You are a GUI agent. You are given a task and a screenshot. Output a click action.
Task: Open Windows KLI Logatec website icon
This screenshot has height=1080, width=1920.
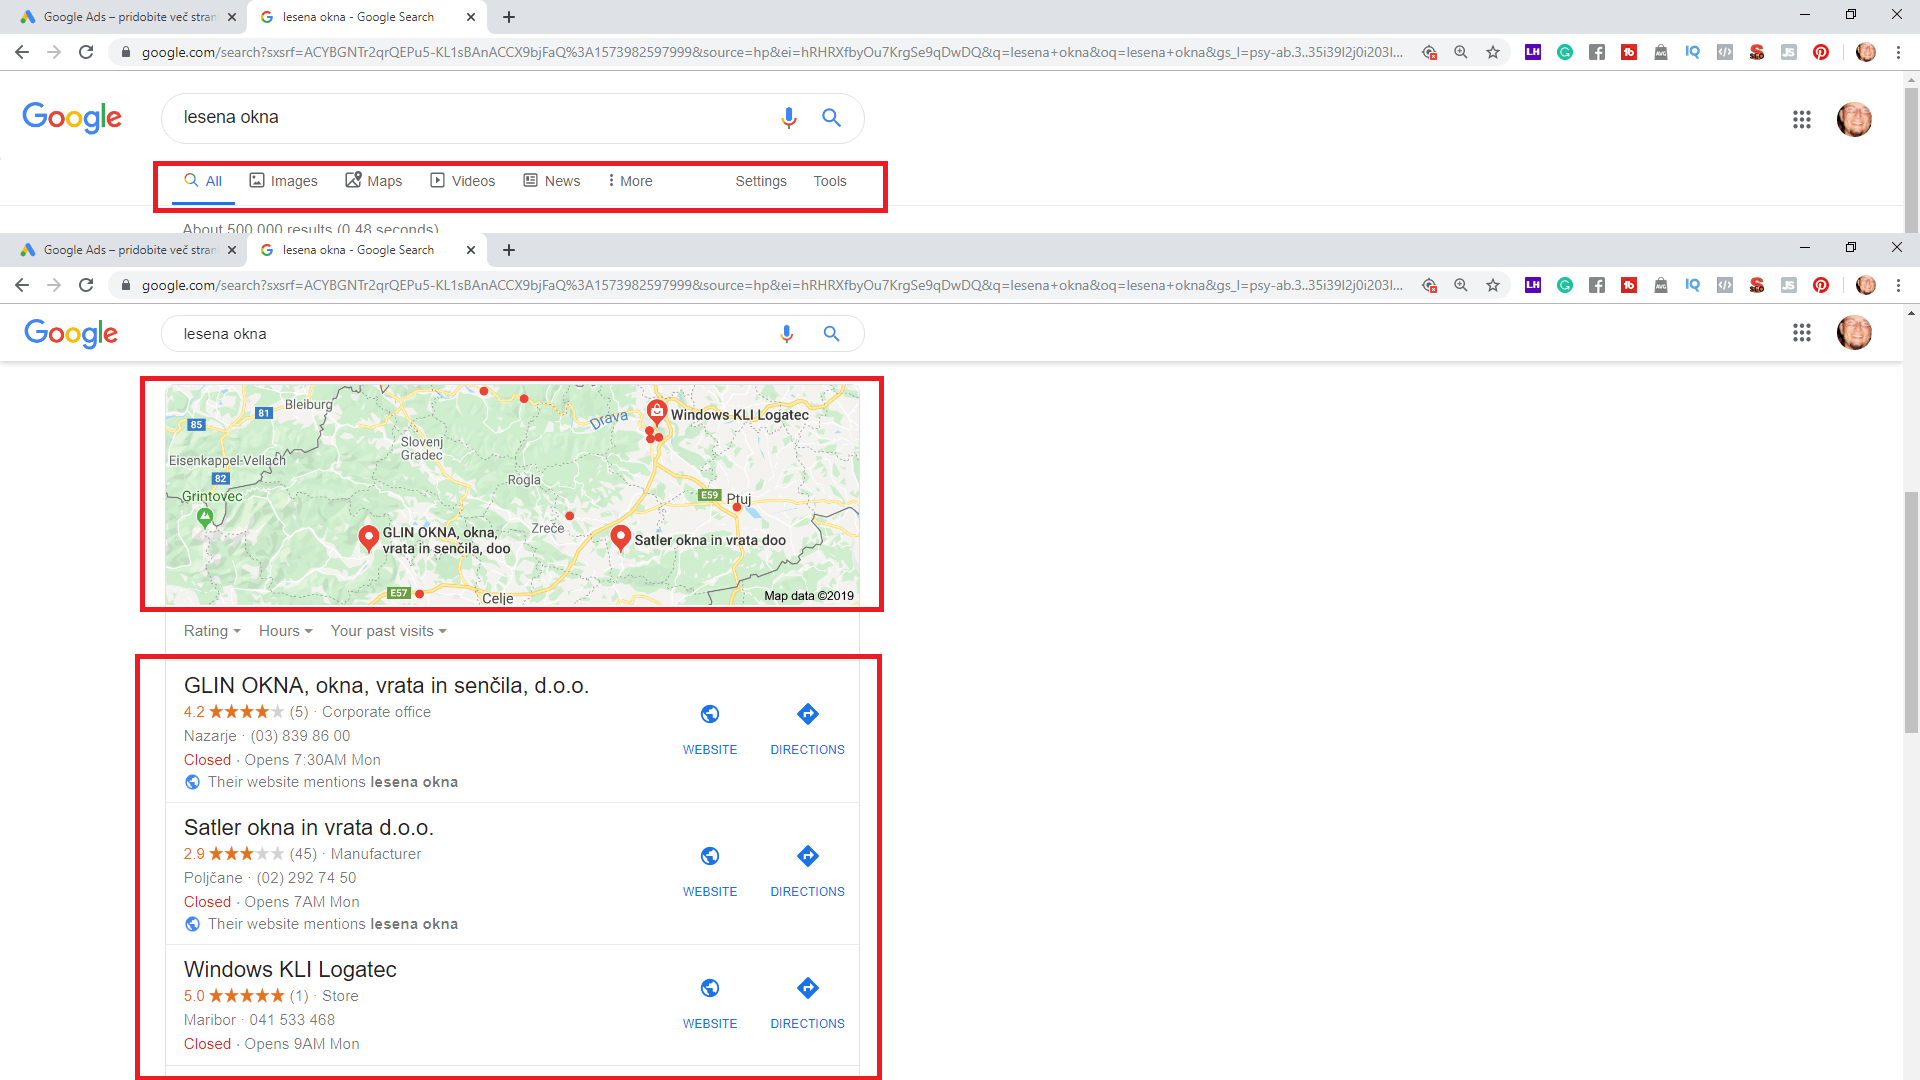click(709, 989)
